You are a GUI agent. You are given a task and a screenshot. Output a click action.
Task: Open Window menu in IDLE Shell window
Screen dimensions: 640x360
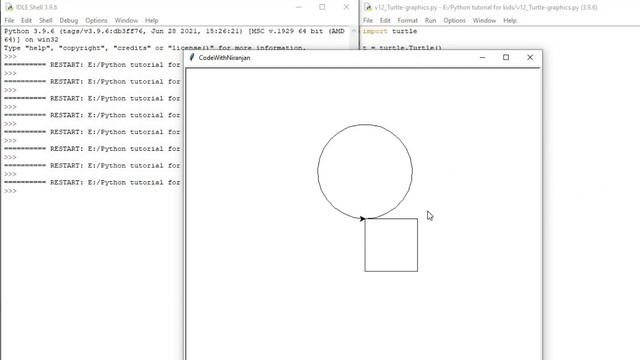pyautogui.click(x=126, y=20)
